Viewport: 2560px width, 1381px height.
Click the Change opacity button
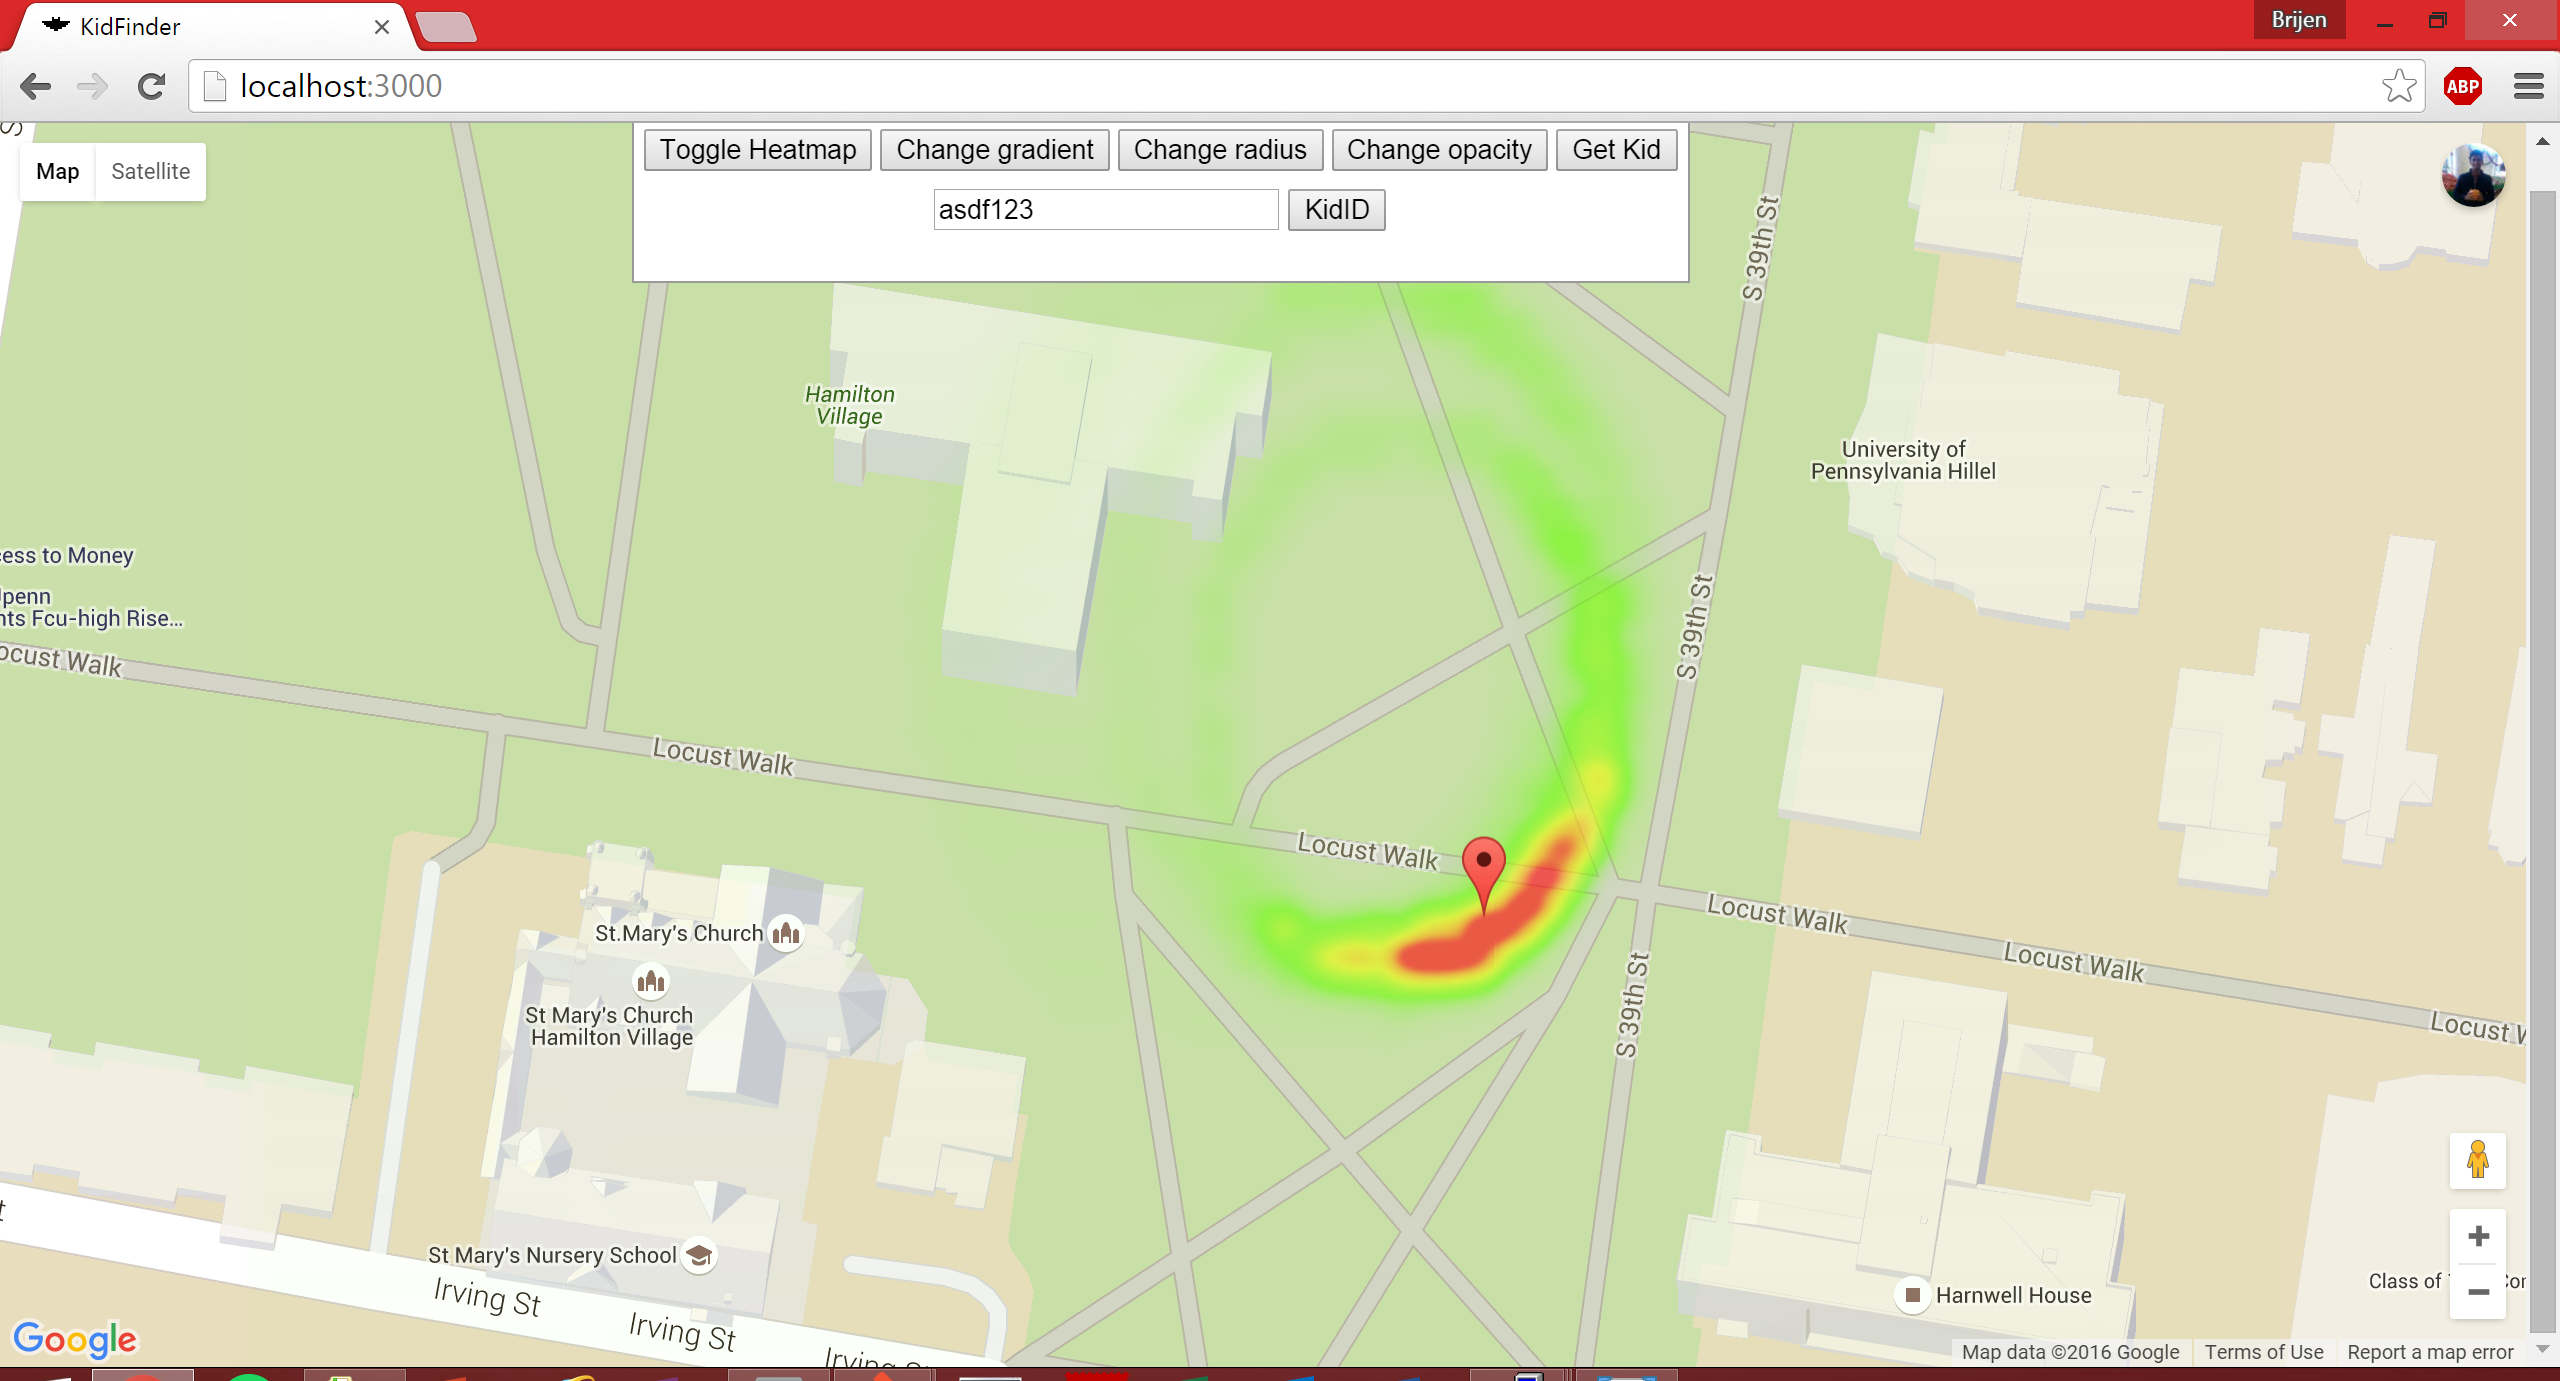[x=1438, y=150]
